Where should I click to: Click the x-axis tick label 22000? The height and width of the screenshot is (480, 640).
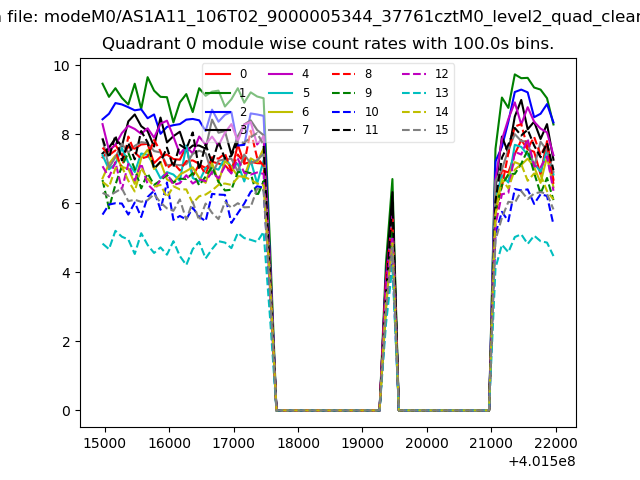tap(556, 443)
